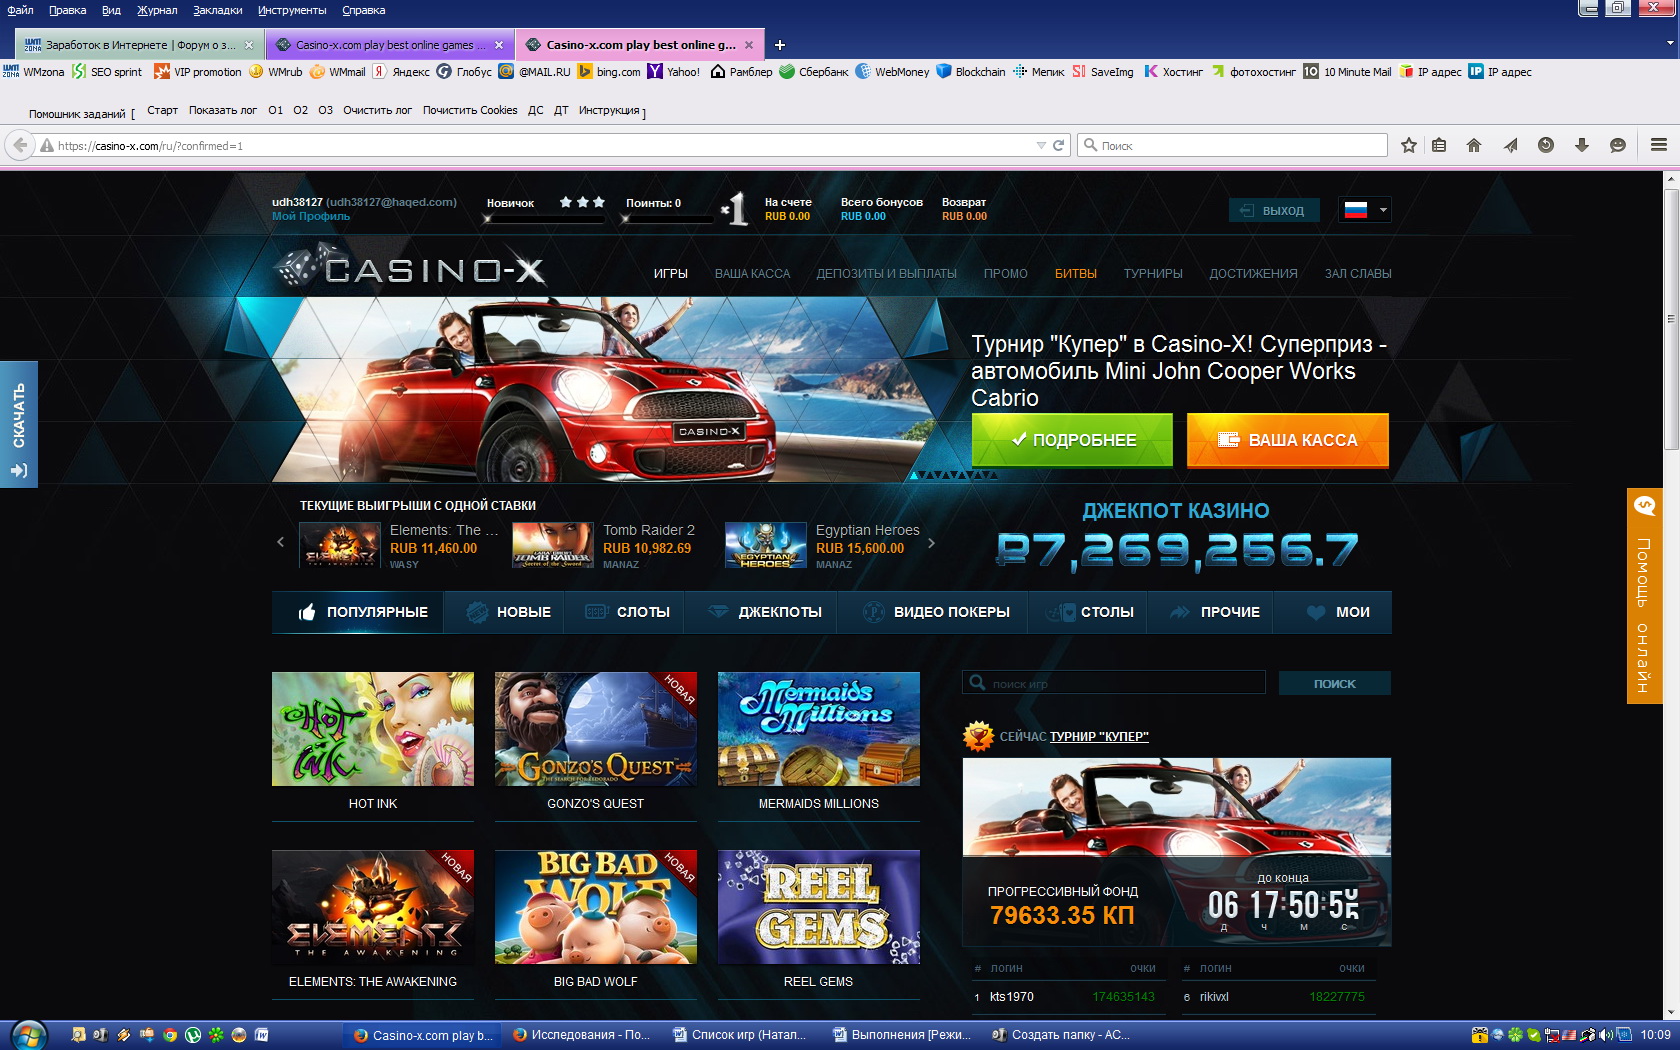This screenshot has width=1680, height=1050.
Task: Open the Файл menu
Action: (x=20, y=10)
